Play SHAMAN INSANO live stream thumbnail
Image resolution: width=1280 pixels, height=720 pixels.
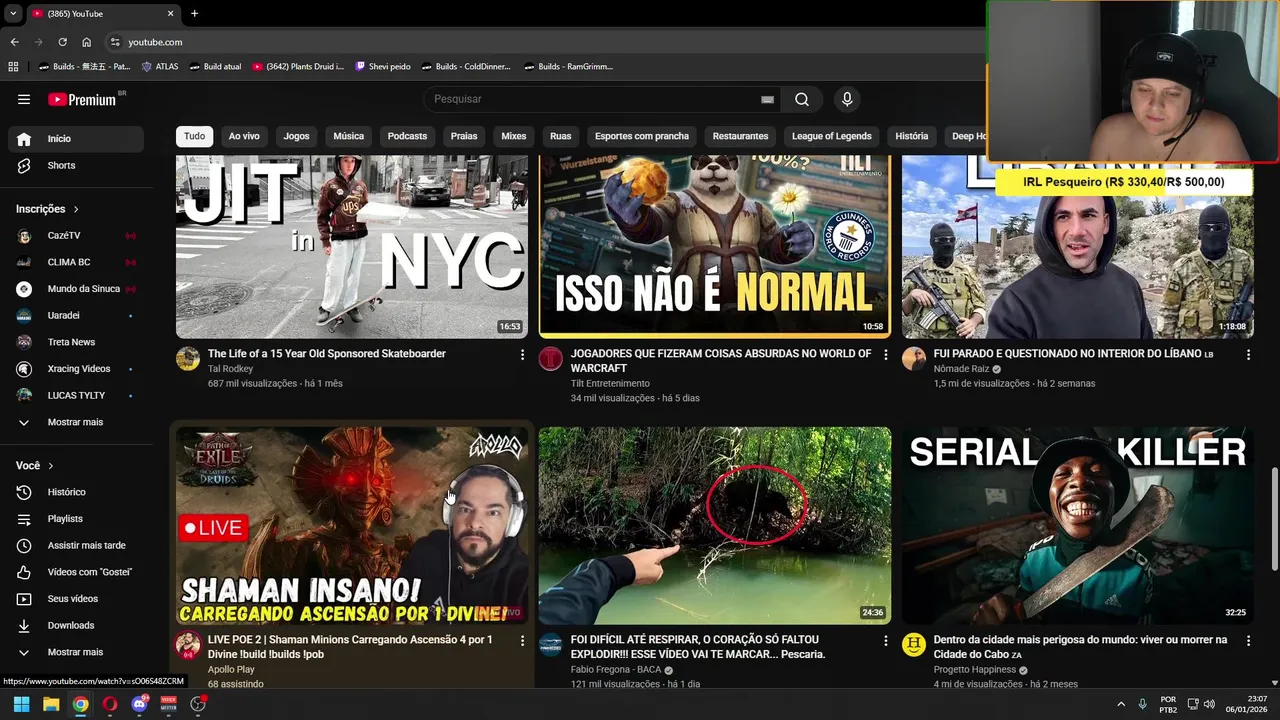tap(352, 526)
